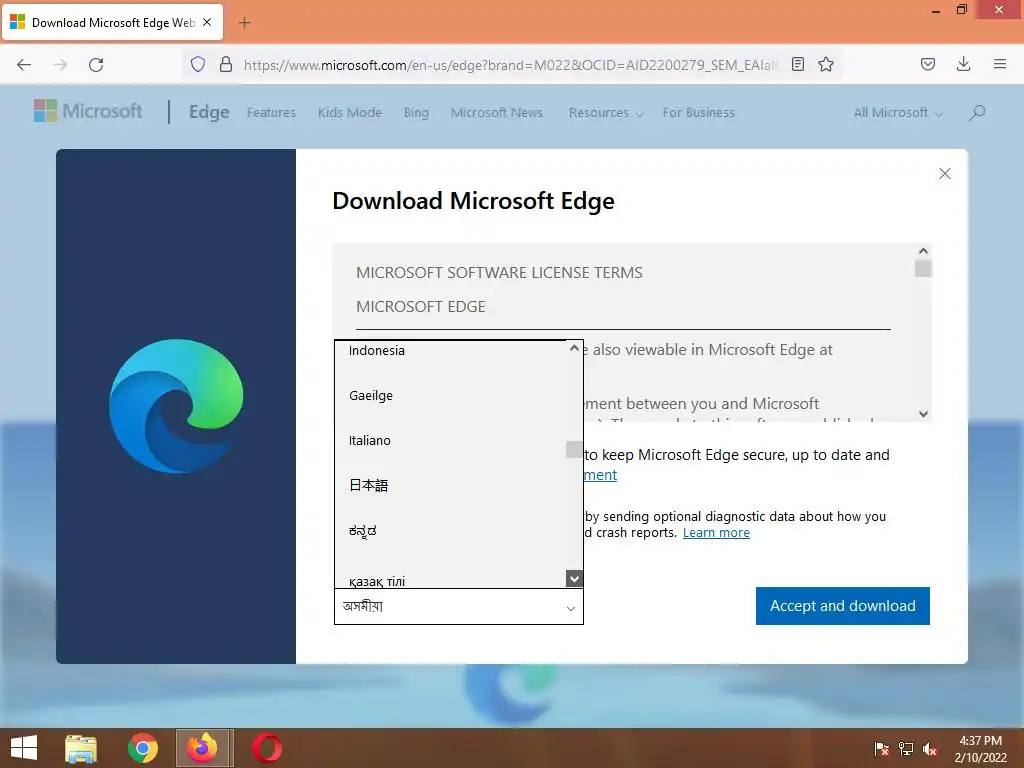Click the Action Center flag tray icon
Screen dimensions: 1024x768
tap(882, 749)
